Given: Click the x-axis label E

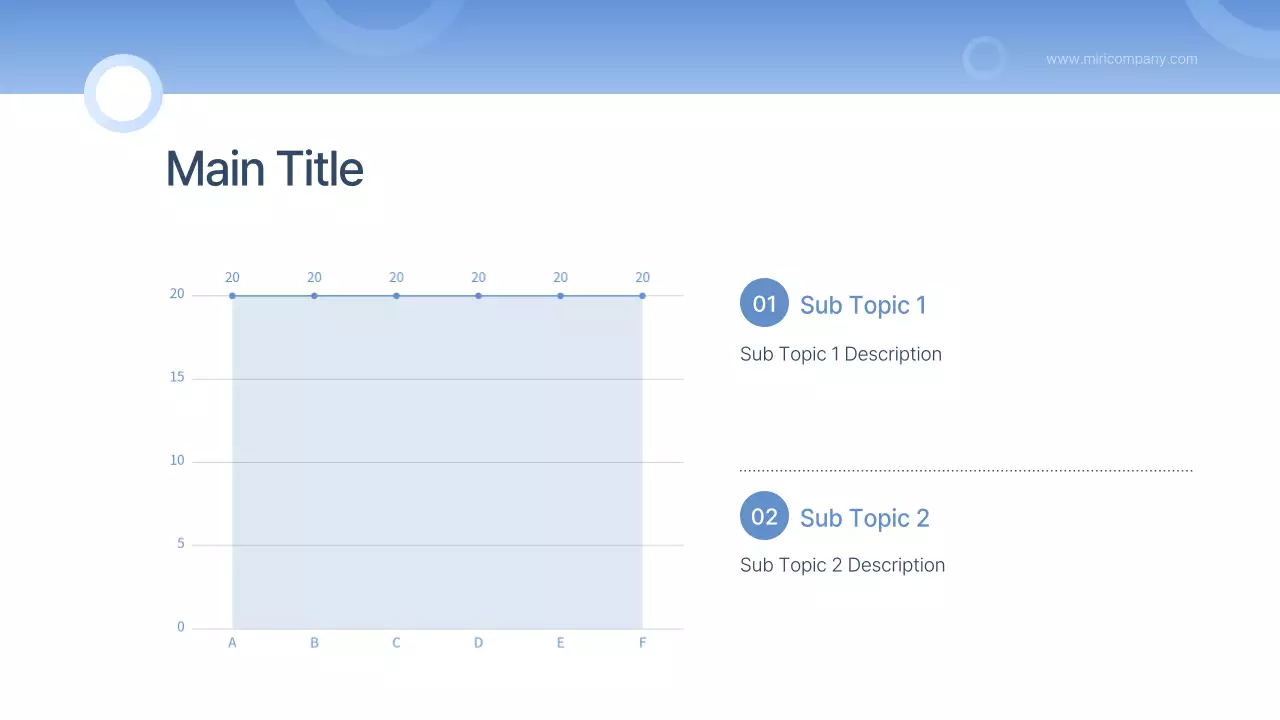Looking at the screenshot, I should tap(560, 643).
